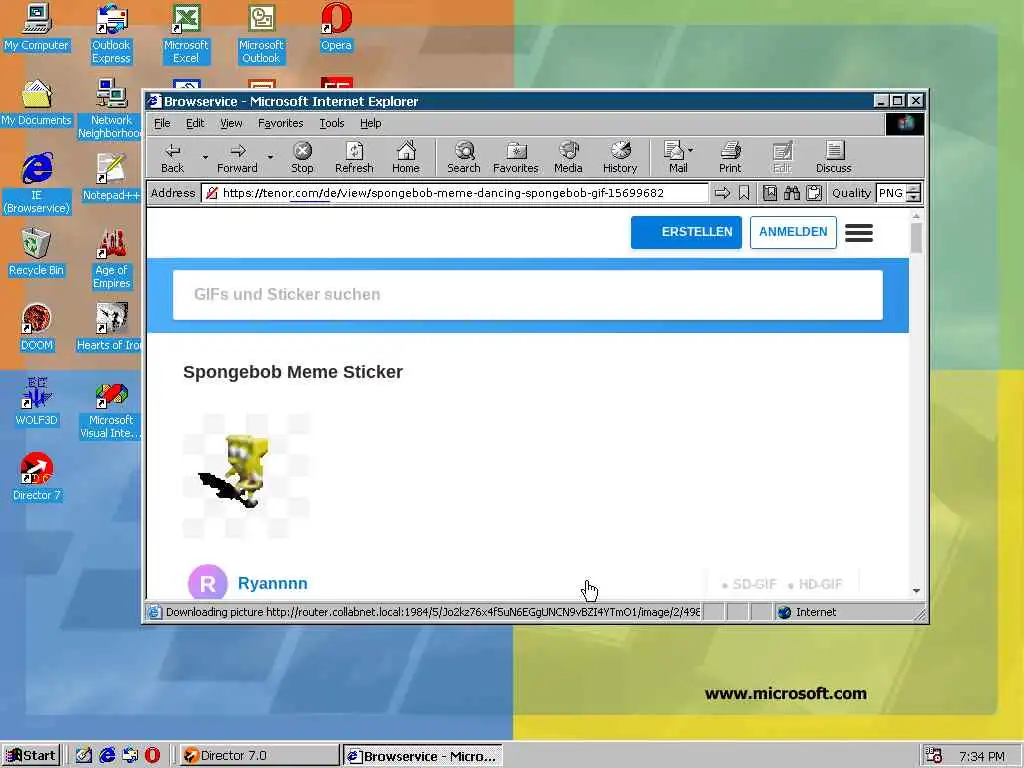Open the Favorites toolbar button
This screenshot has height=768, width=1024.
coord(515,157)
